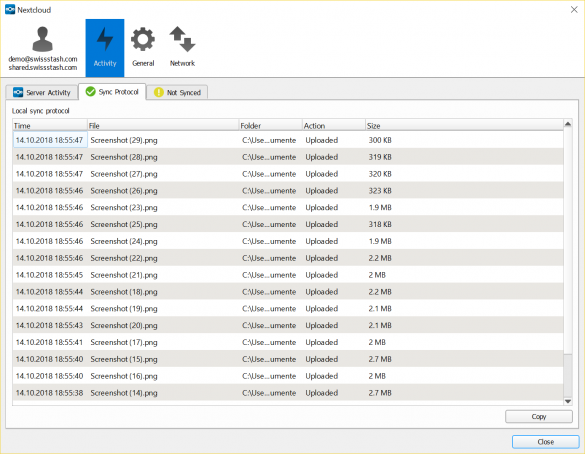Select row Screenshot (28).png
The height and width of the screenshot is (454, 585).
288,157
